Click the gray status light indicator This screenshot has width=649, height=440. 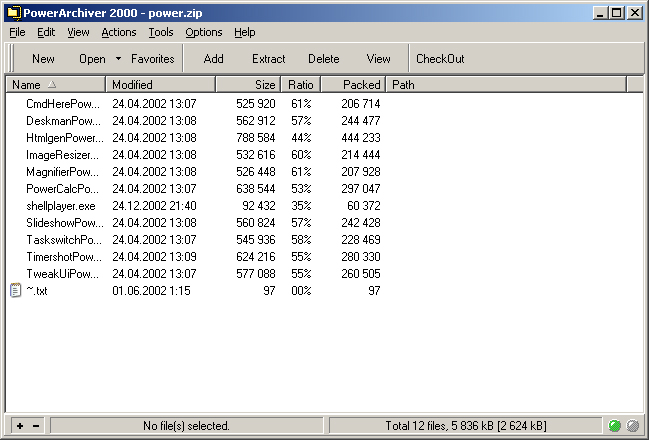pyautogui.click(x=633, y=426)
